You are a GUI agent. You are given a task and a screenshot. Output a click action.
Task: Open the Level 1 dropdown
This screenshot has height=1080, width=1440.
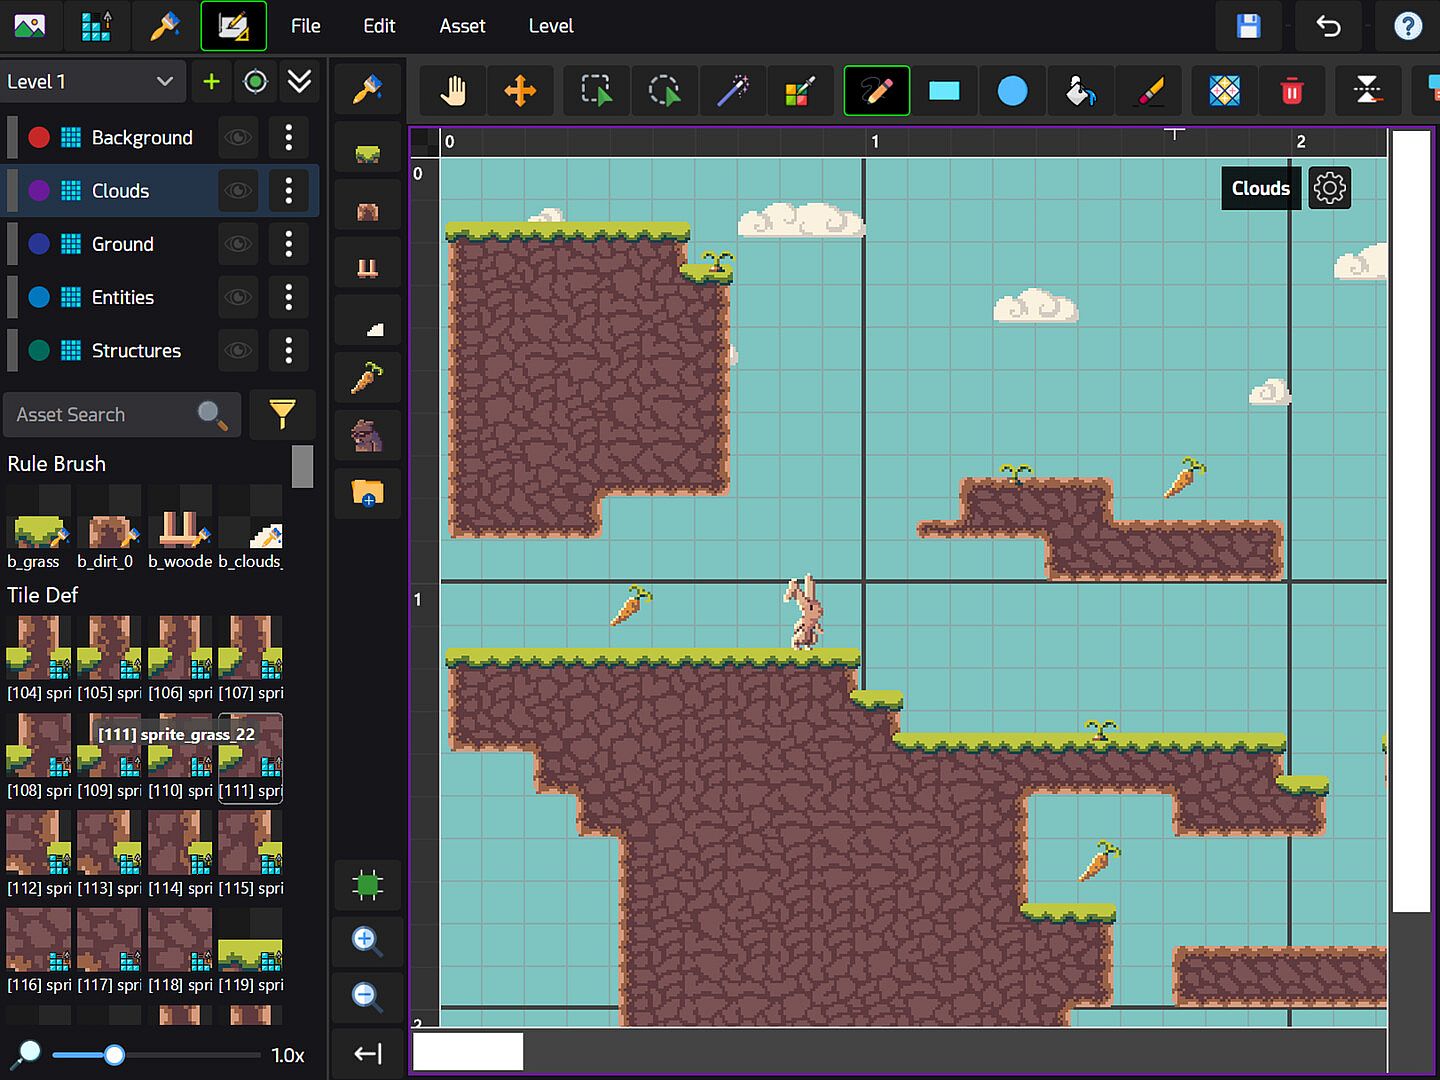(92, 82)
